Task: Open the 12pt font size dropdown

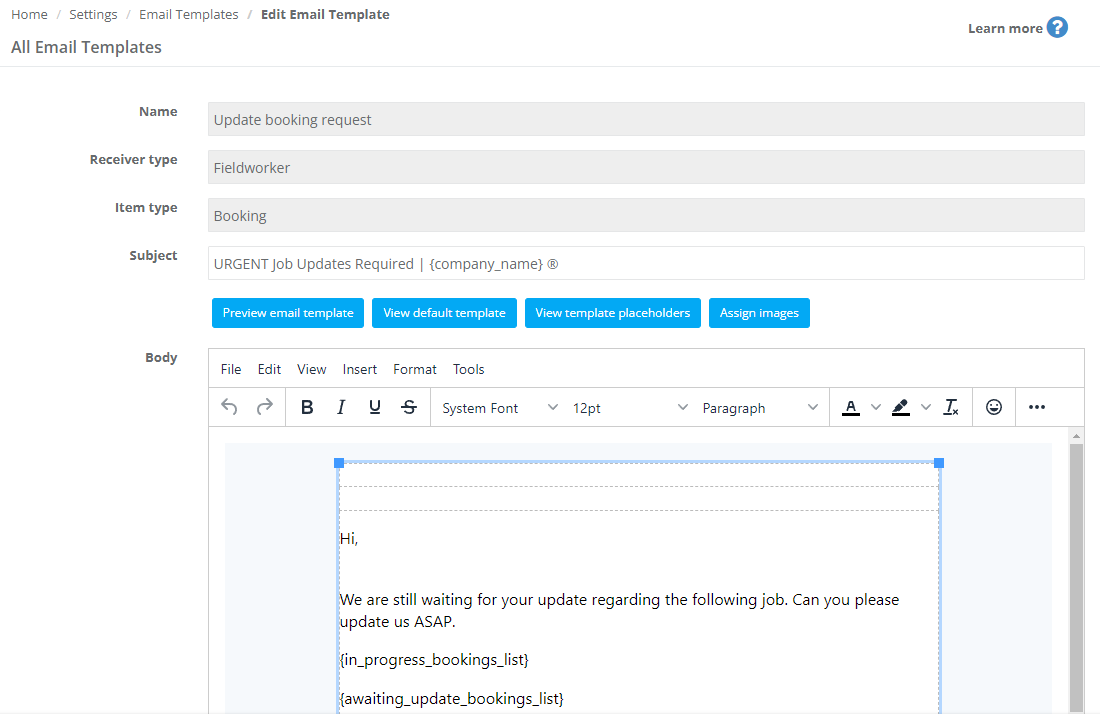Action: coord(629,407)
